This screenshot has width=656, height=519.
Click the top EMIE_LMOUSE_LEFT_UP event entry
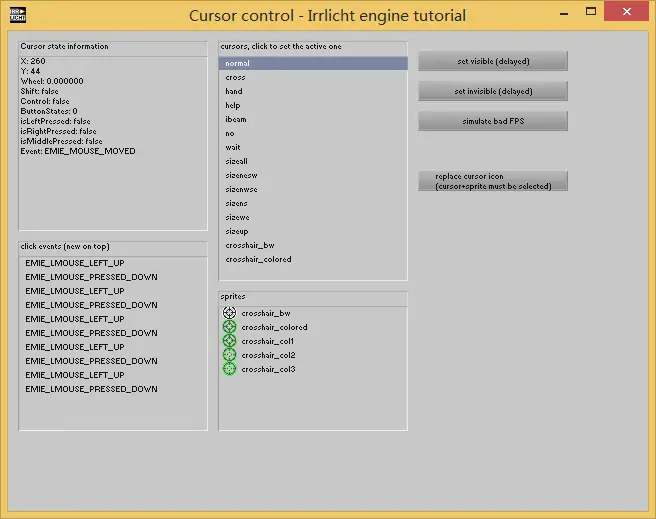click(x=75, y=263)
